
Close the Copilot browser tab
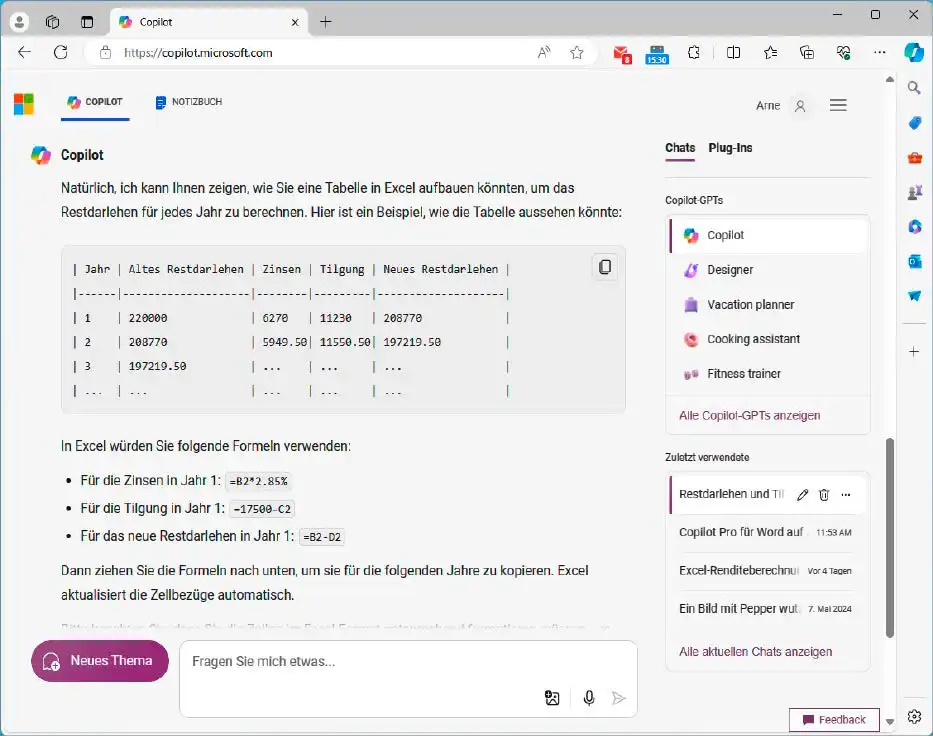(295, 22)
